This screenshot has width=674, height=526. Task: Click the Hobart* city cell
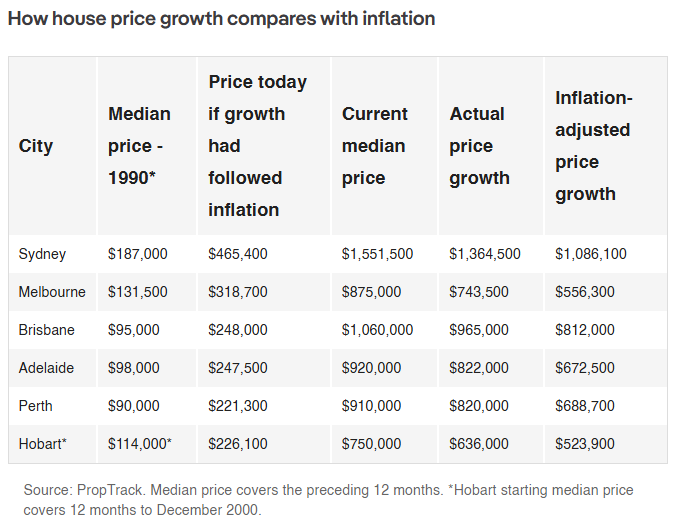coord(43,443)
